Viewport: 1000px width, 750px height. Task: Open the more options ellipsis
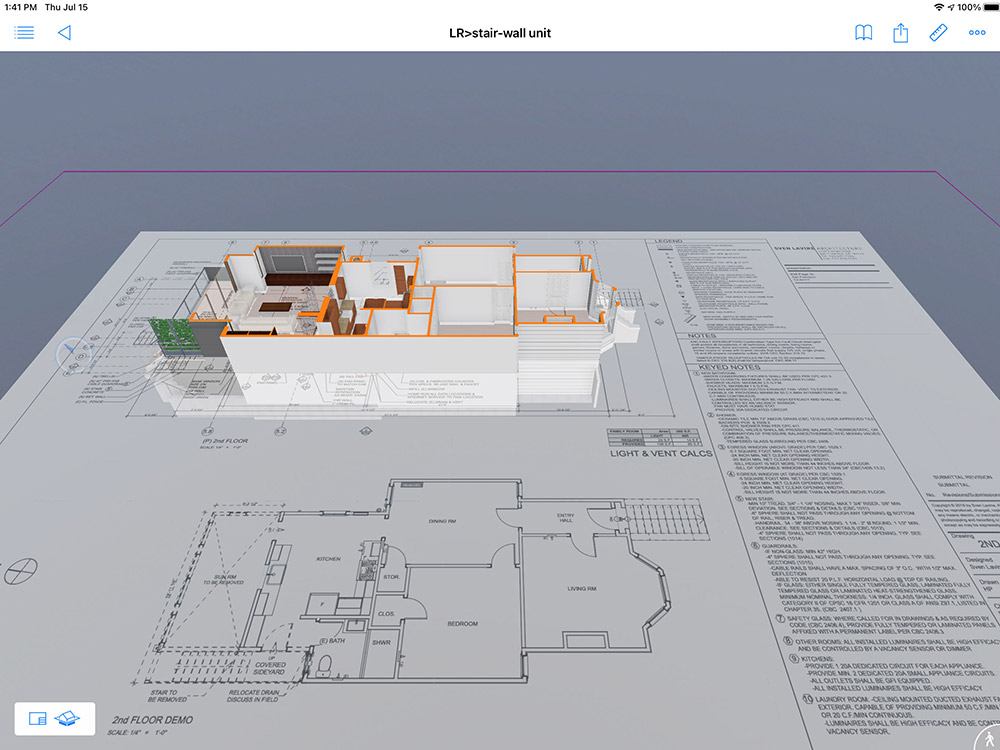977,33
